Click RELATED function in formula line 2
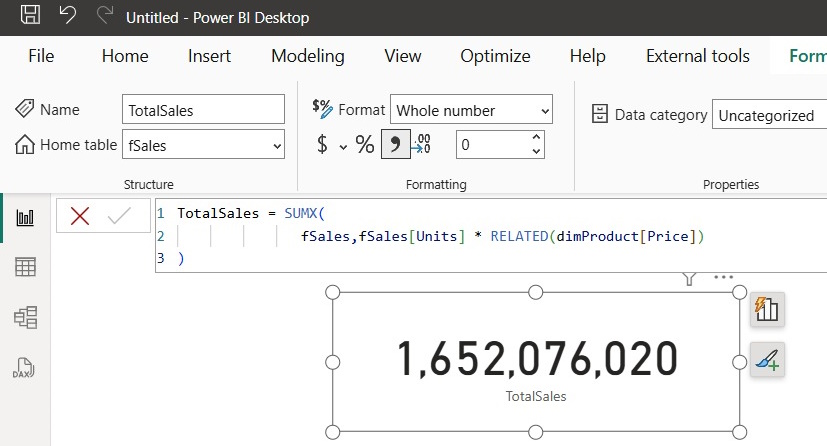Image resolution: width=827 pixels, height=446 pixels. (x=519, y=236)
